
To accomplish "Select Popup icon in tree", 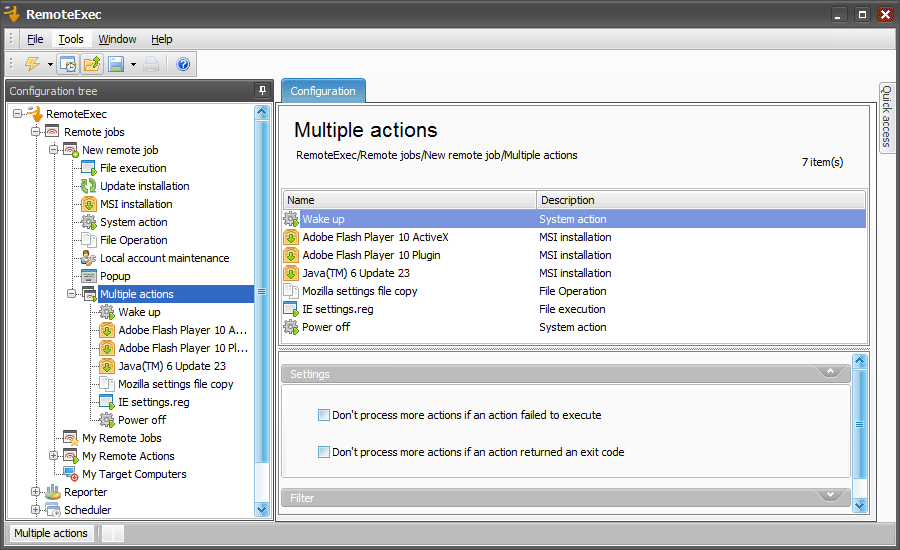I will tap(89, 276).
